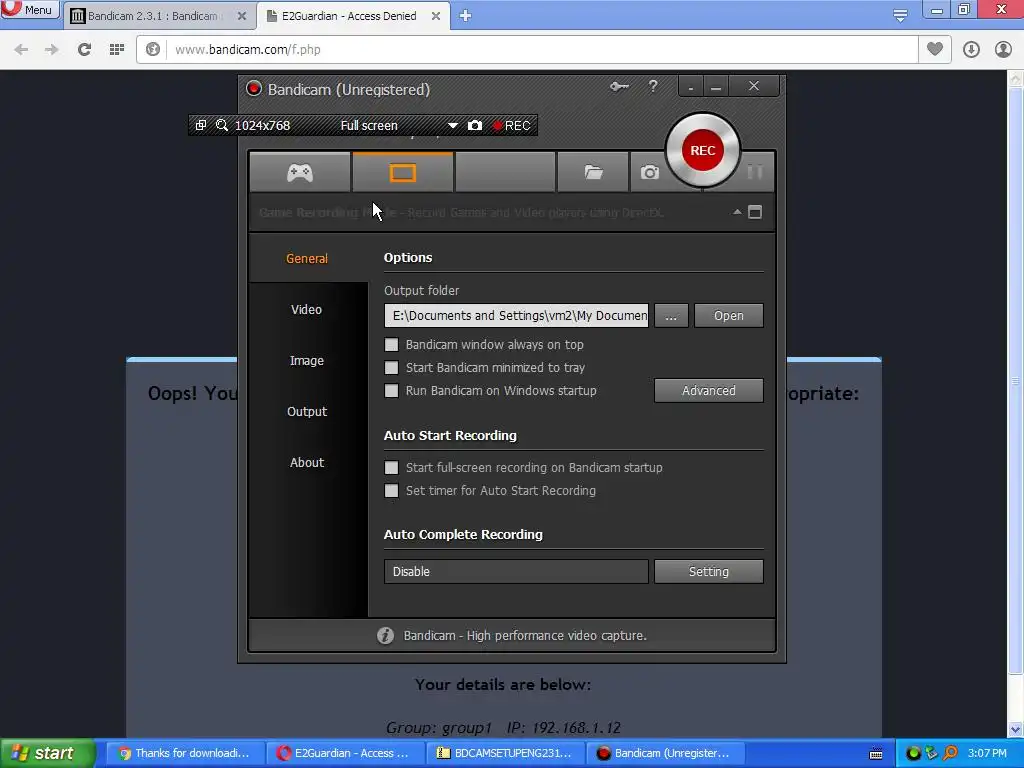Image resolution: width=1024 pixels, height=768 pixels.
Task: Click the small red REC on the capture bar
Action: tap(511, 125)
